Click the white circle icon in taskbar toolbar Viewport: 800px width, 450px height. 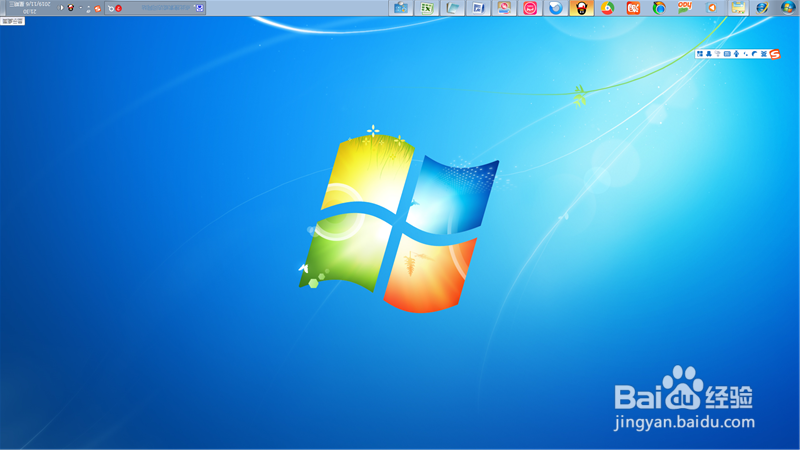[x=111, y=8]
